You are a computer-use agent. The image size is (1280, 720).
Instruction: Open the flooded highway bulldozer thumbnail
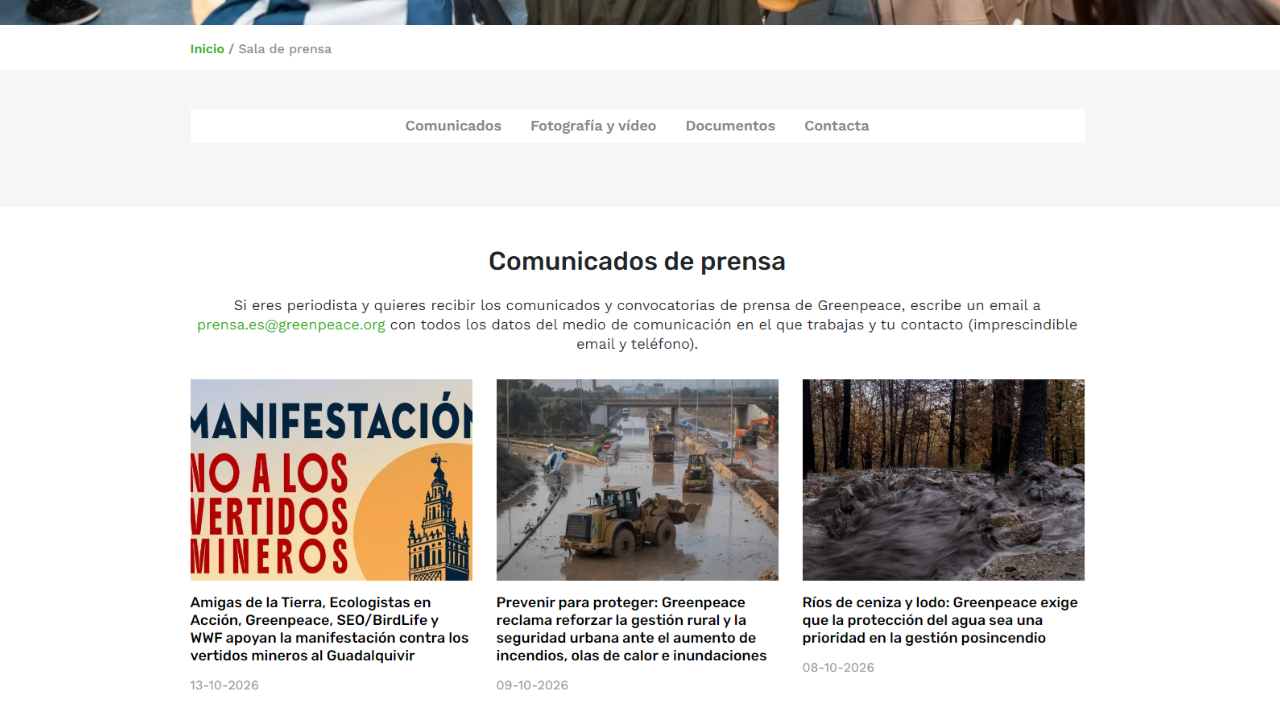(x=637, y=480)
